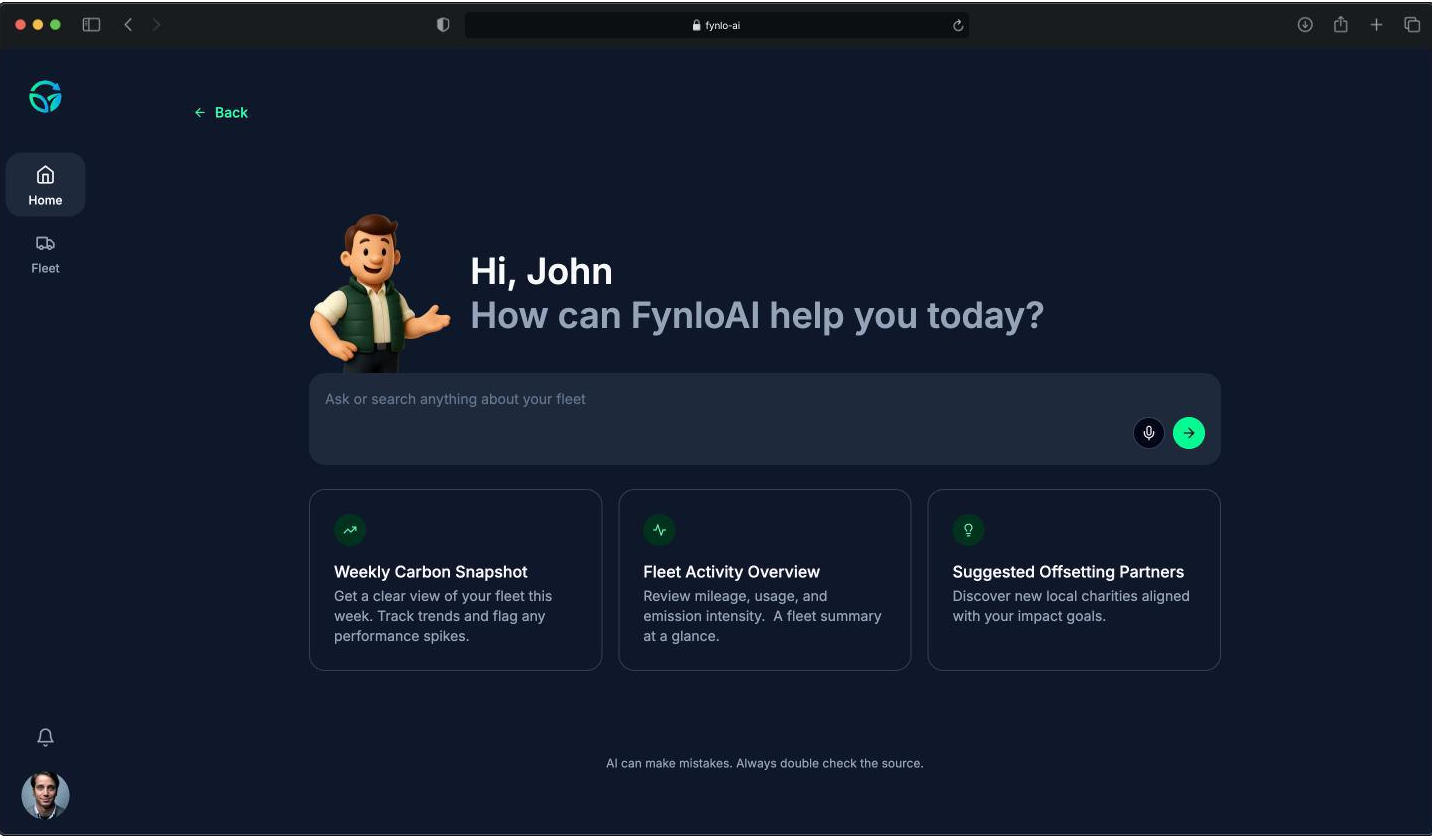The height and width of the screenshot is (837, 1432).
Task: Open Safari downloads icon
Action: 1305,25
